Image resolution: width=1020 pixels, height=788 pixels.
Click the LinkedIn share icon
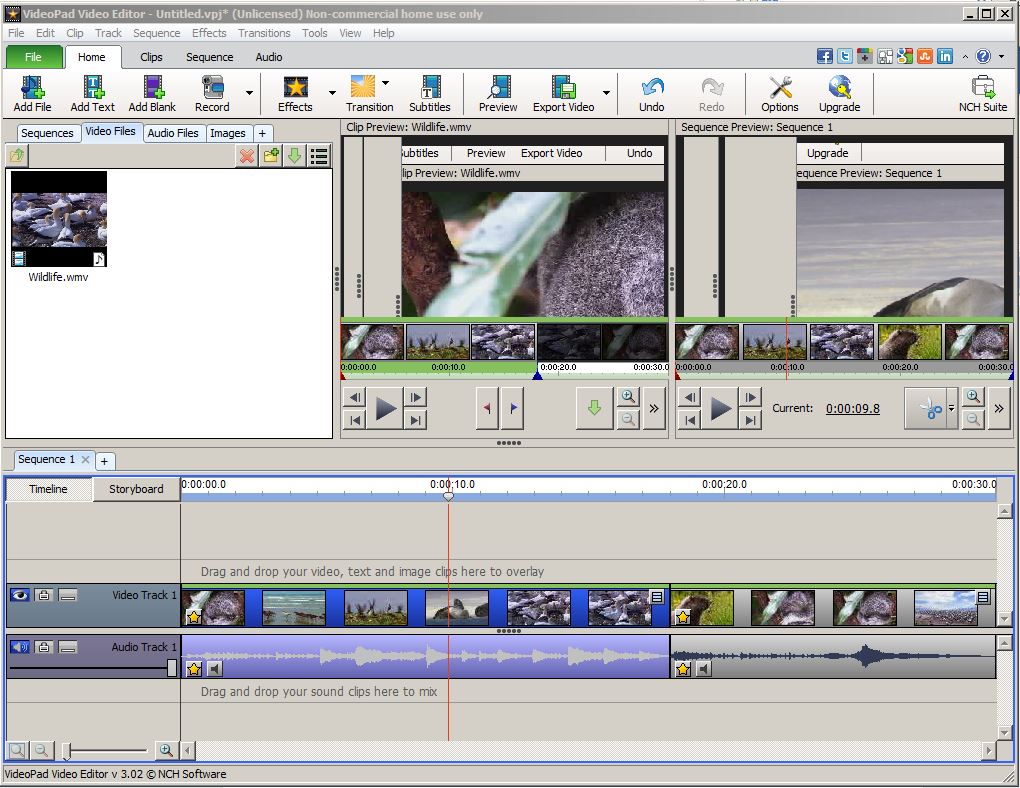(945, 57)
